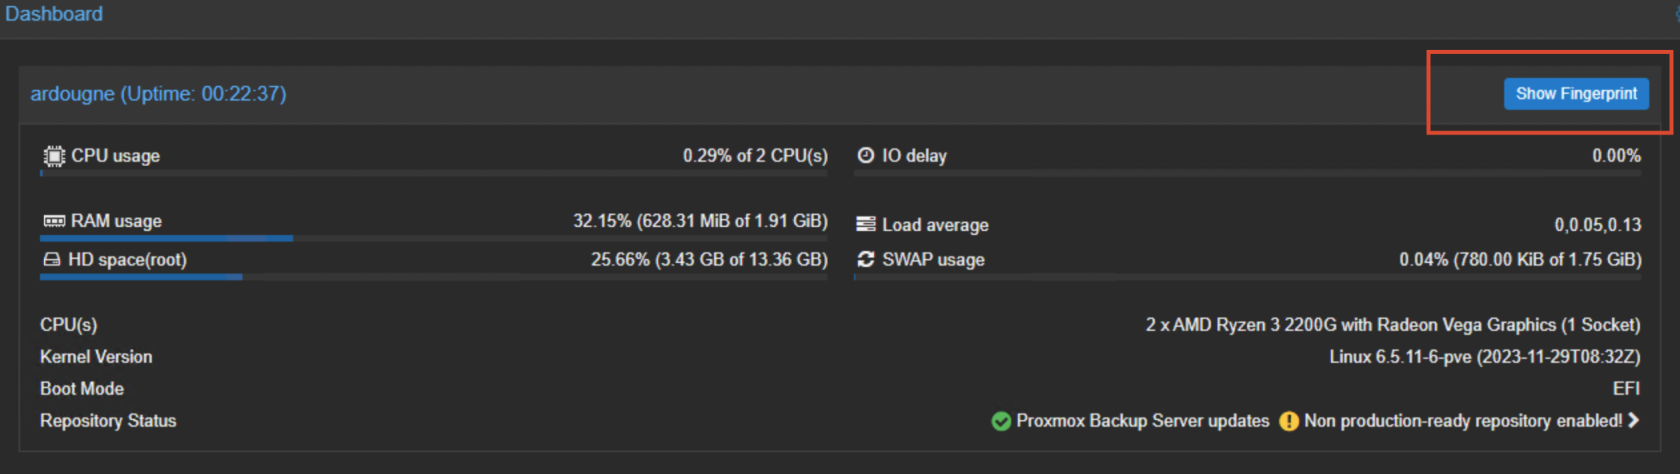Viewport: 1680px width, 474px height.
Task: Click the Show Fingerprint button
Action: pos(1576,94)
